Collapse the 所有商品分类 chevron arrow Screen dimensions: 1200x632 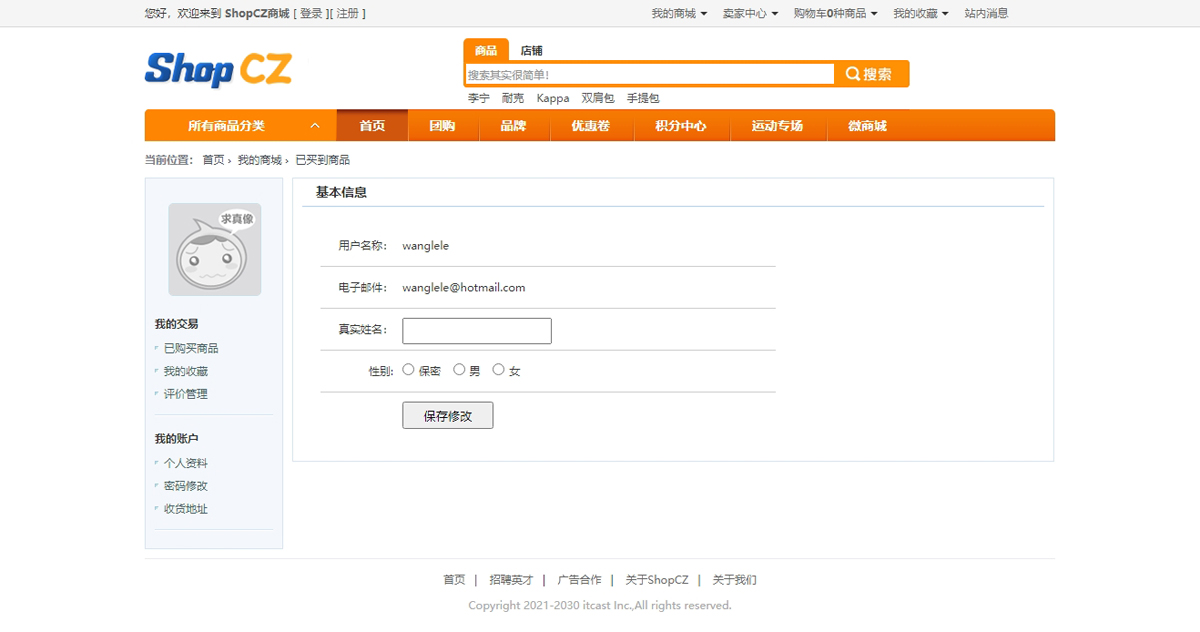point(315,126)
